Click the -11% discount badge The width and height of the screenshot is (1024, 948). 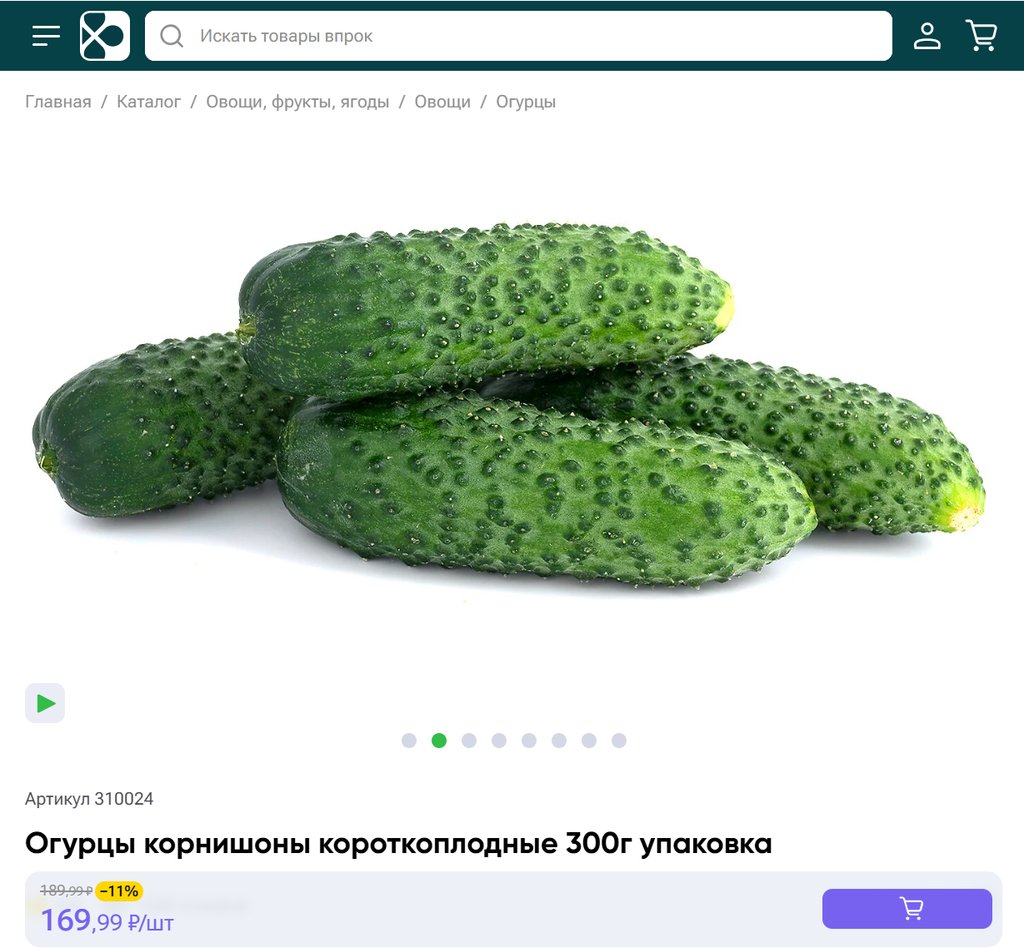click(x=120, y=891)
